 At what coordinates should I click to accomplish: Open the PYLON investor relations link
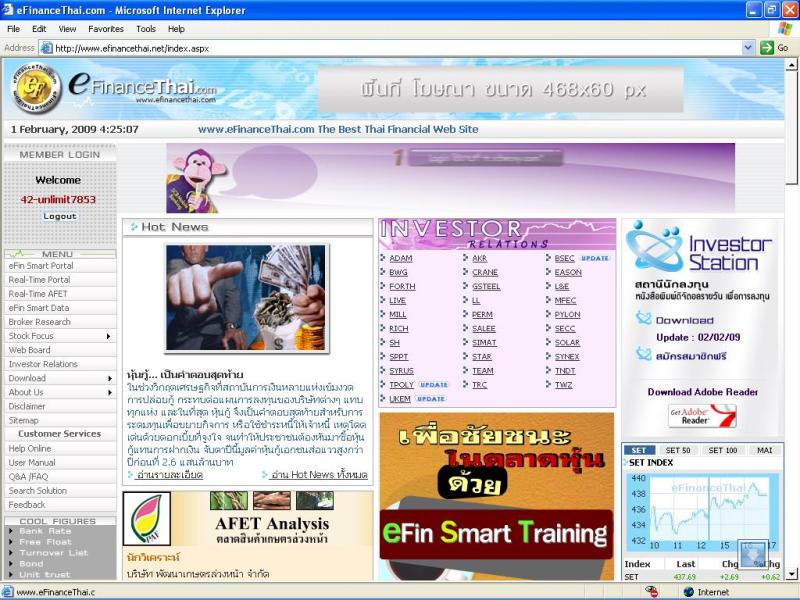(x=567, y=314)
